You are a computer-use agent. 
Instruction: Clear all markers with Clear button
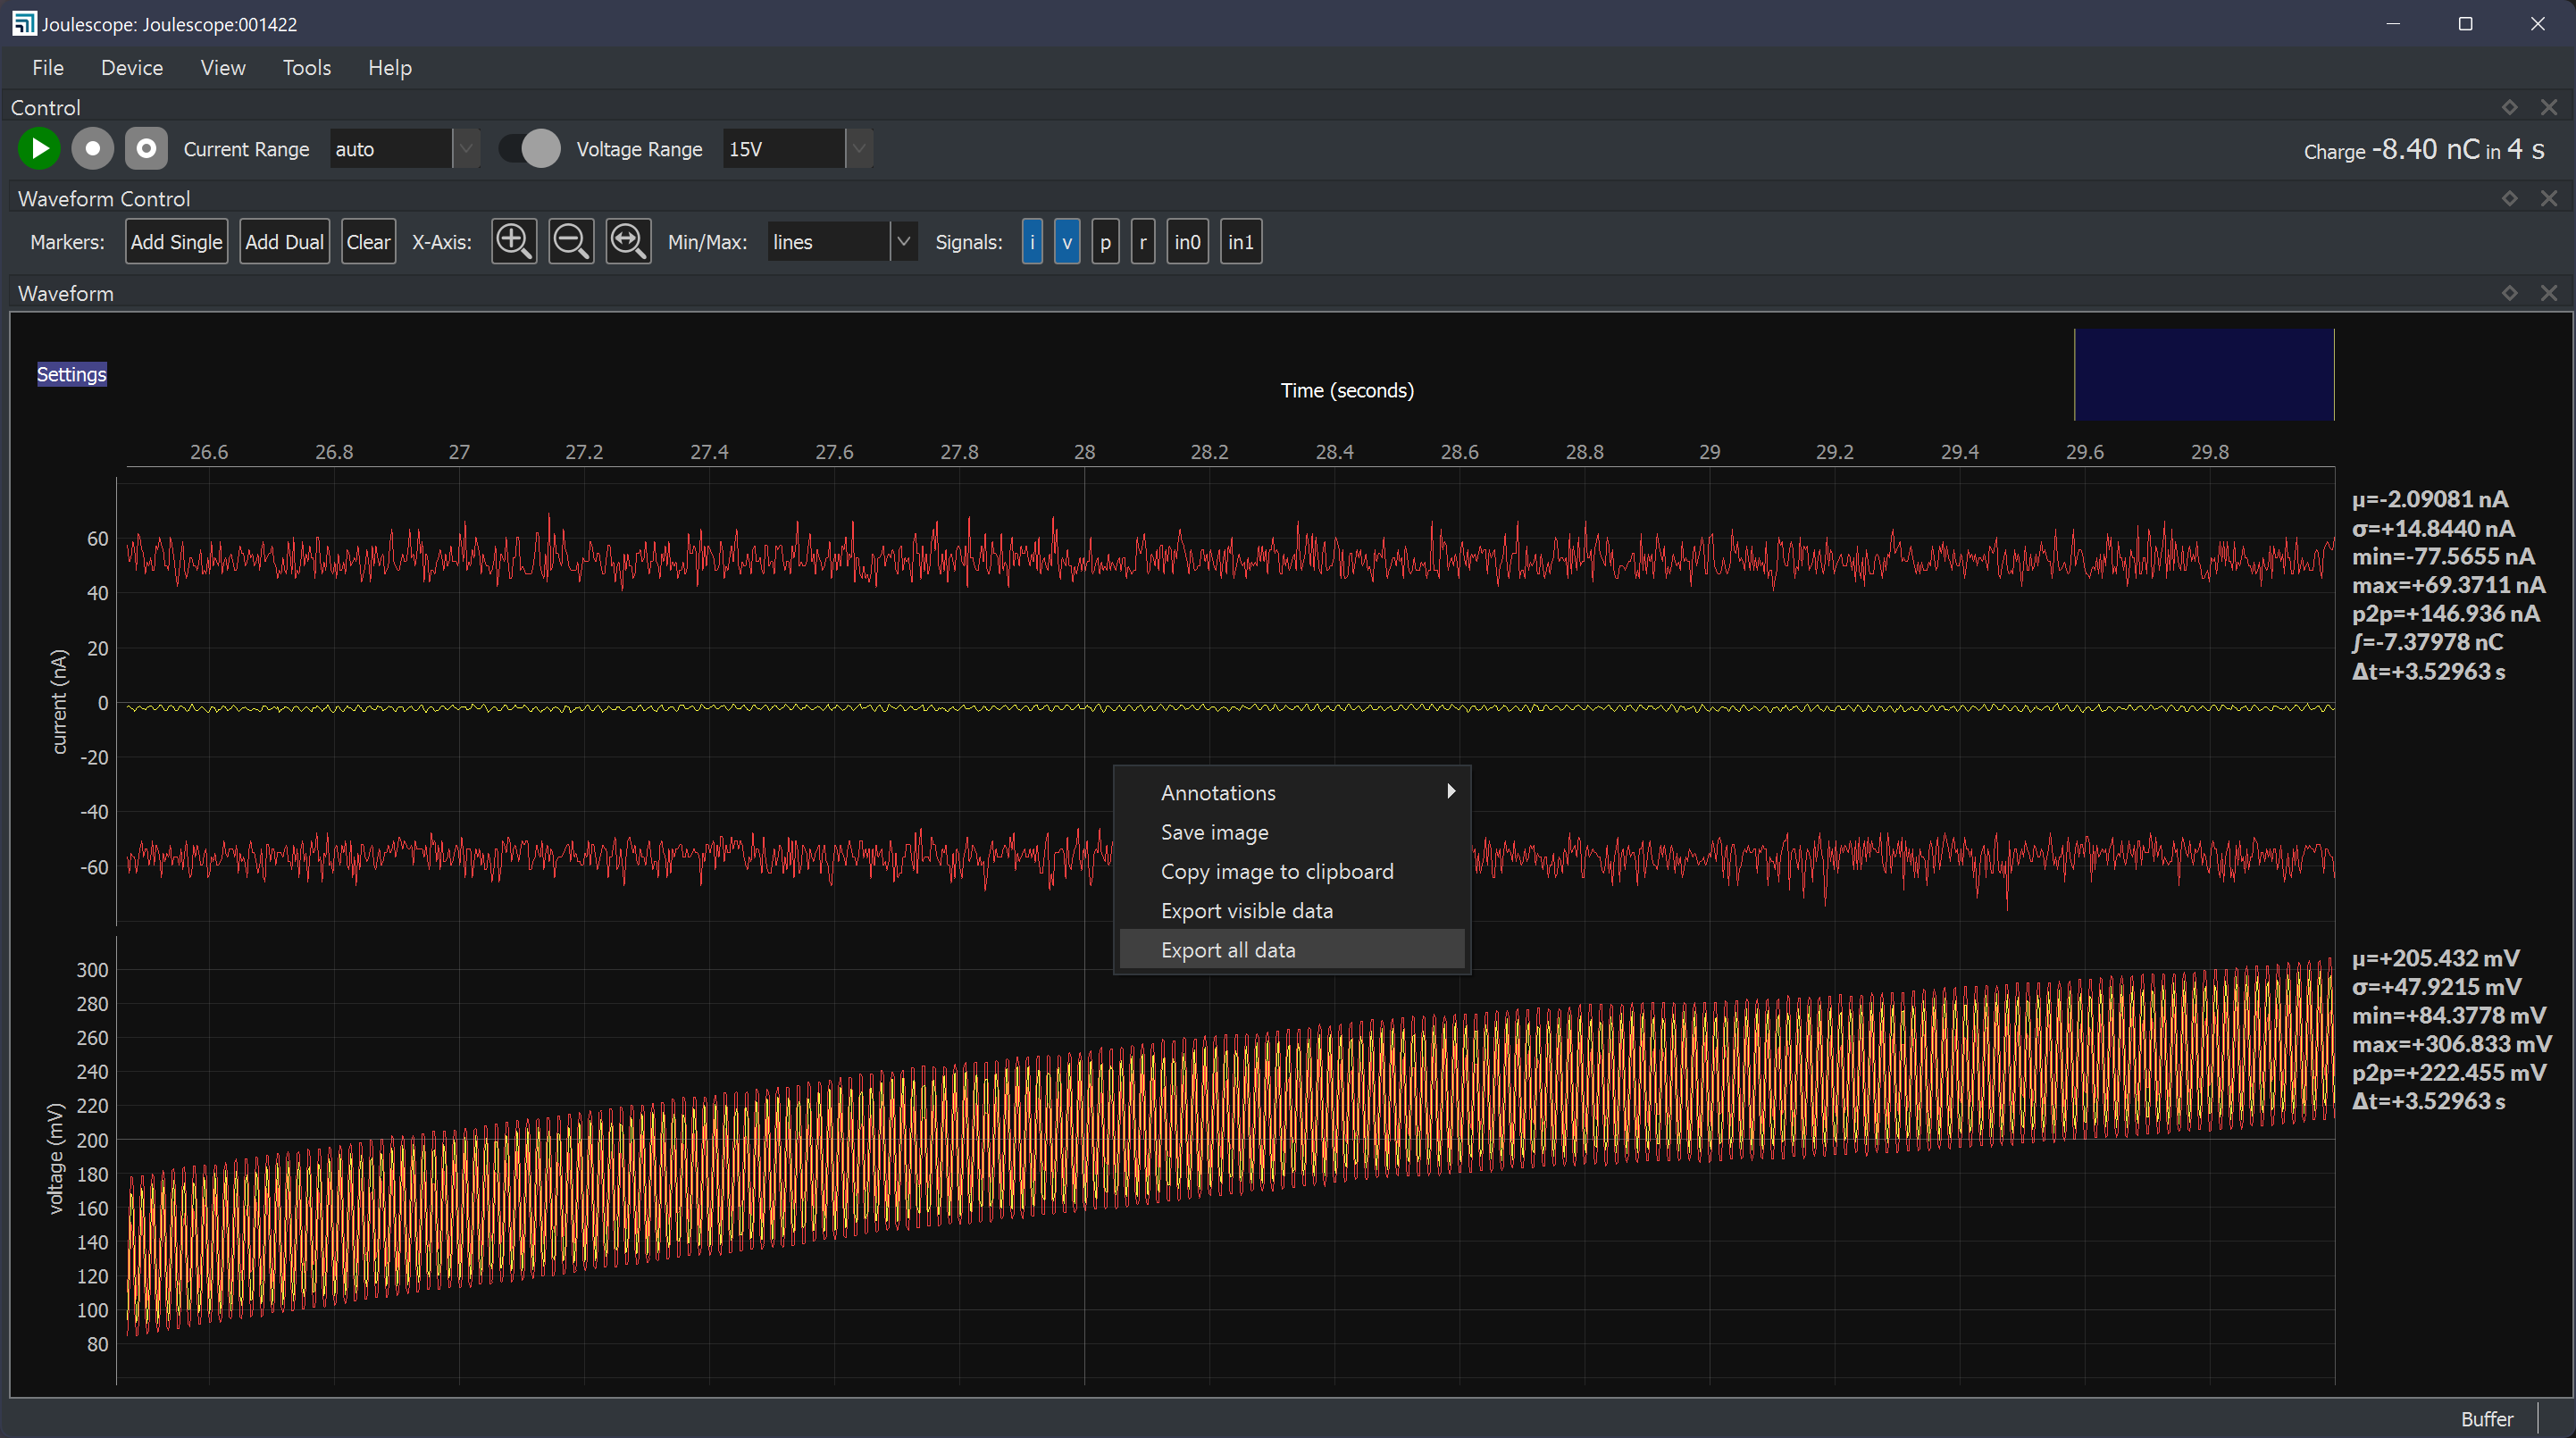368,241
